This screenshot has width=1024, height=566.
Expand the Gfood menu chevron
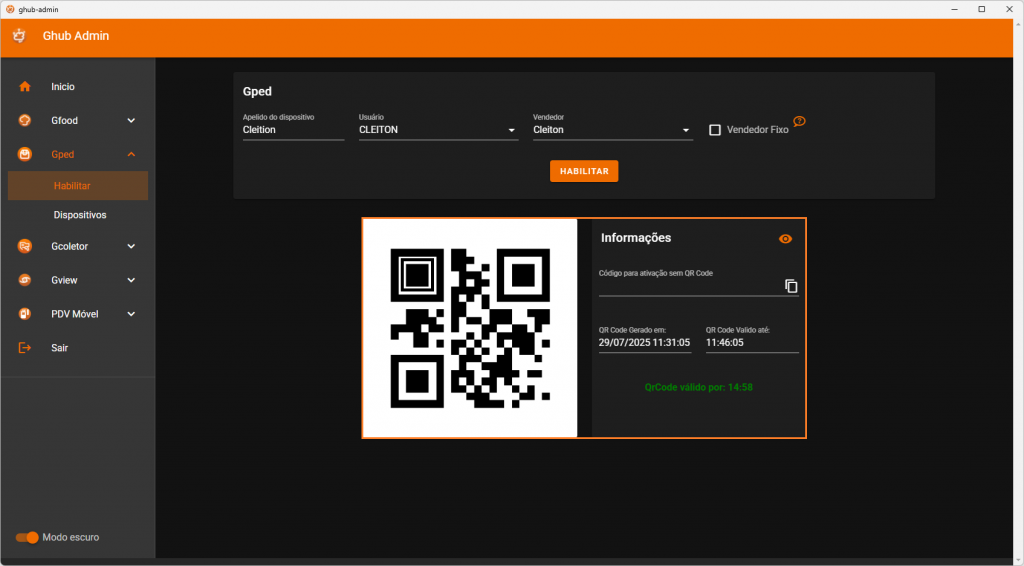tap(131, 120)
